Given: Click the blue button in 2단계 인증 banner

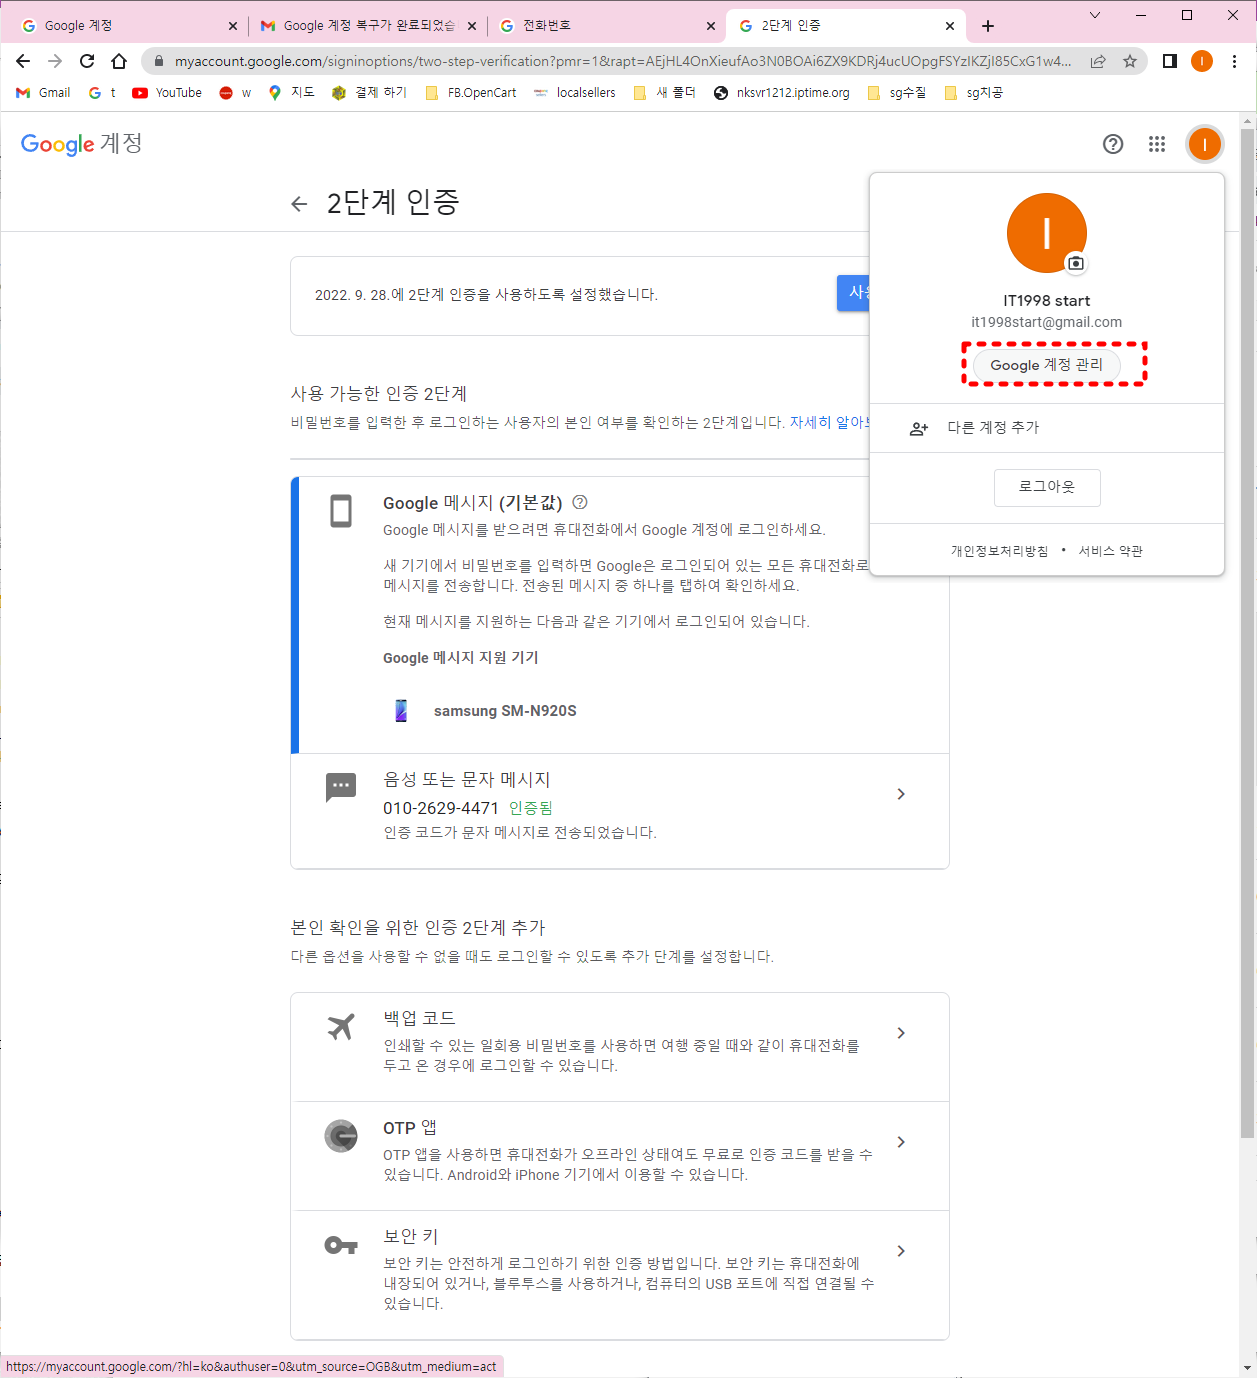Looking at the screenshot, I should 853,293.
